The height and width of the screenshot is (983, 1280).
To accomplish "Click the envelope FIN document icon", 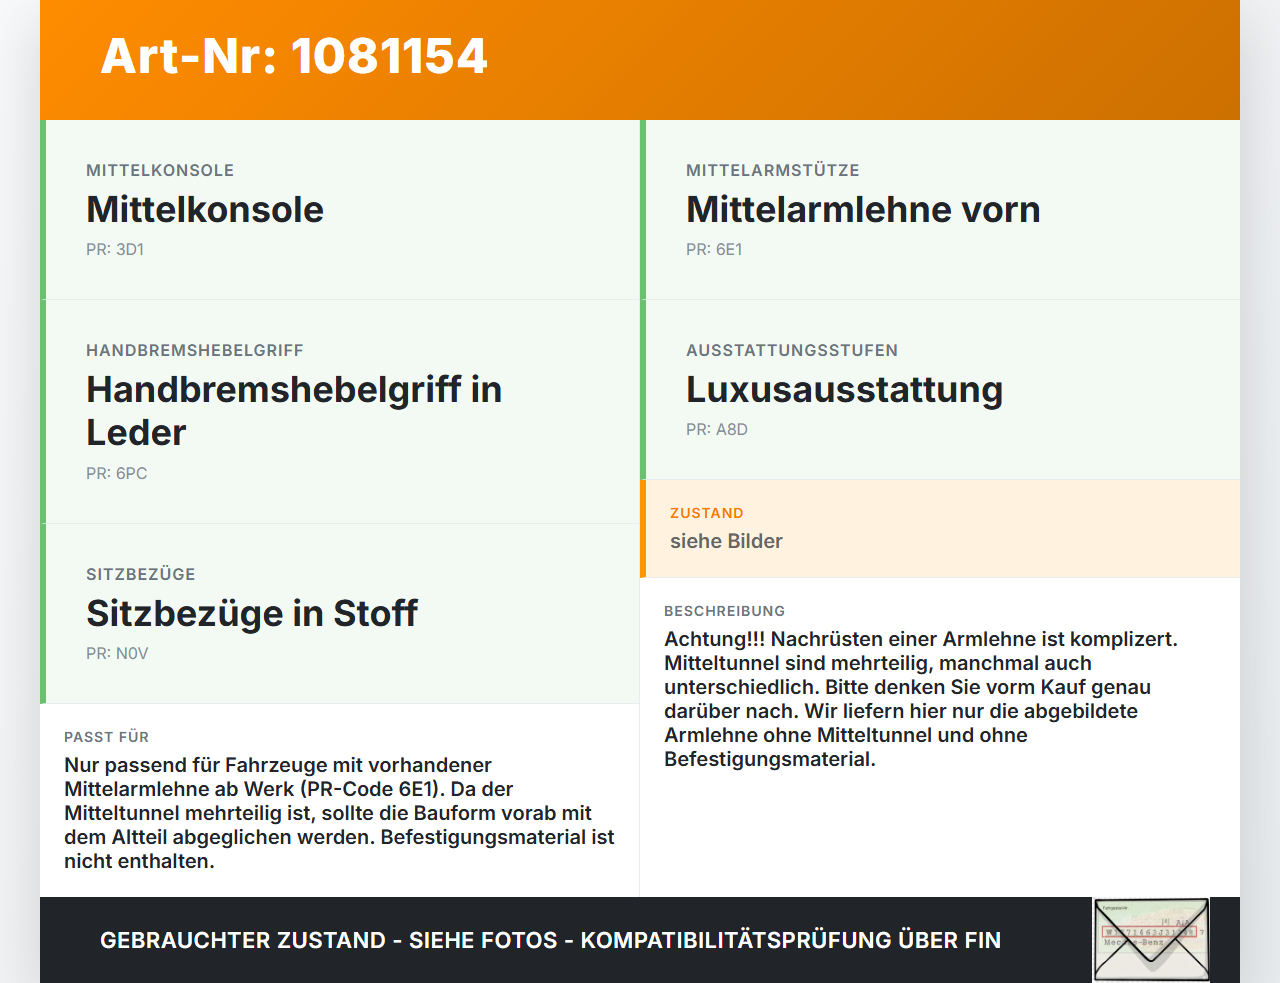I will (x=1151, y=940).
